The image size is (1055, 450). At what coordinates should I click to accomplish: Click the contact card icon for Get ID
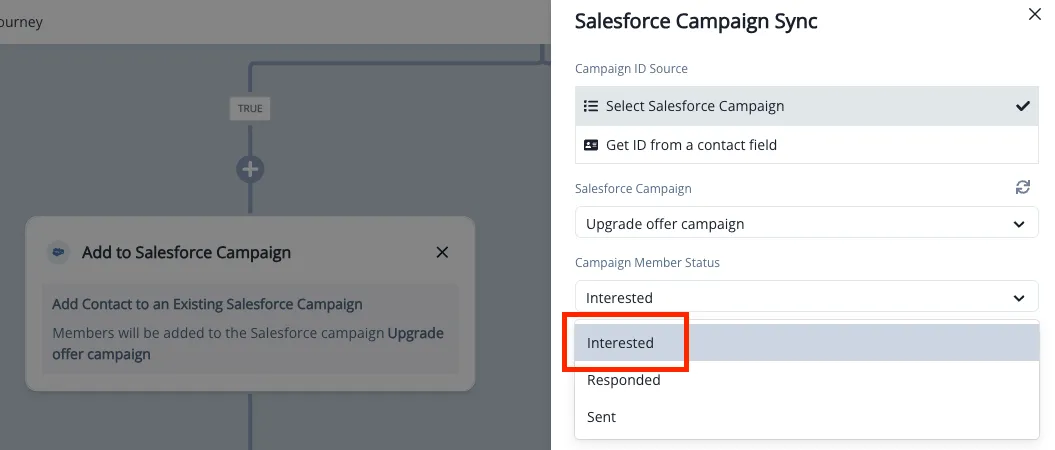[590, 145]
